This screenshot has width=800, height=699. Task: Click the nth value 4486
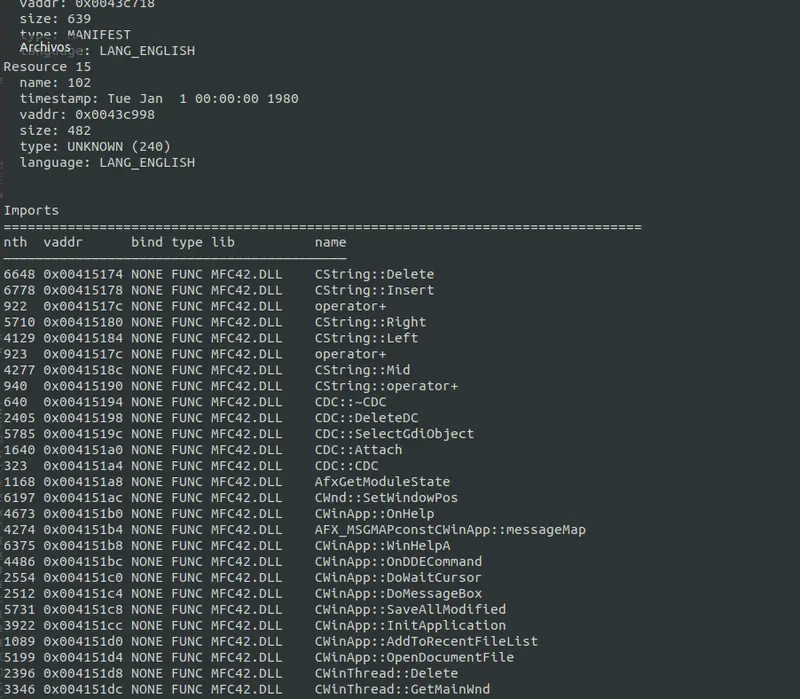tap(19, 562)
